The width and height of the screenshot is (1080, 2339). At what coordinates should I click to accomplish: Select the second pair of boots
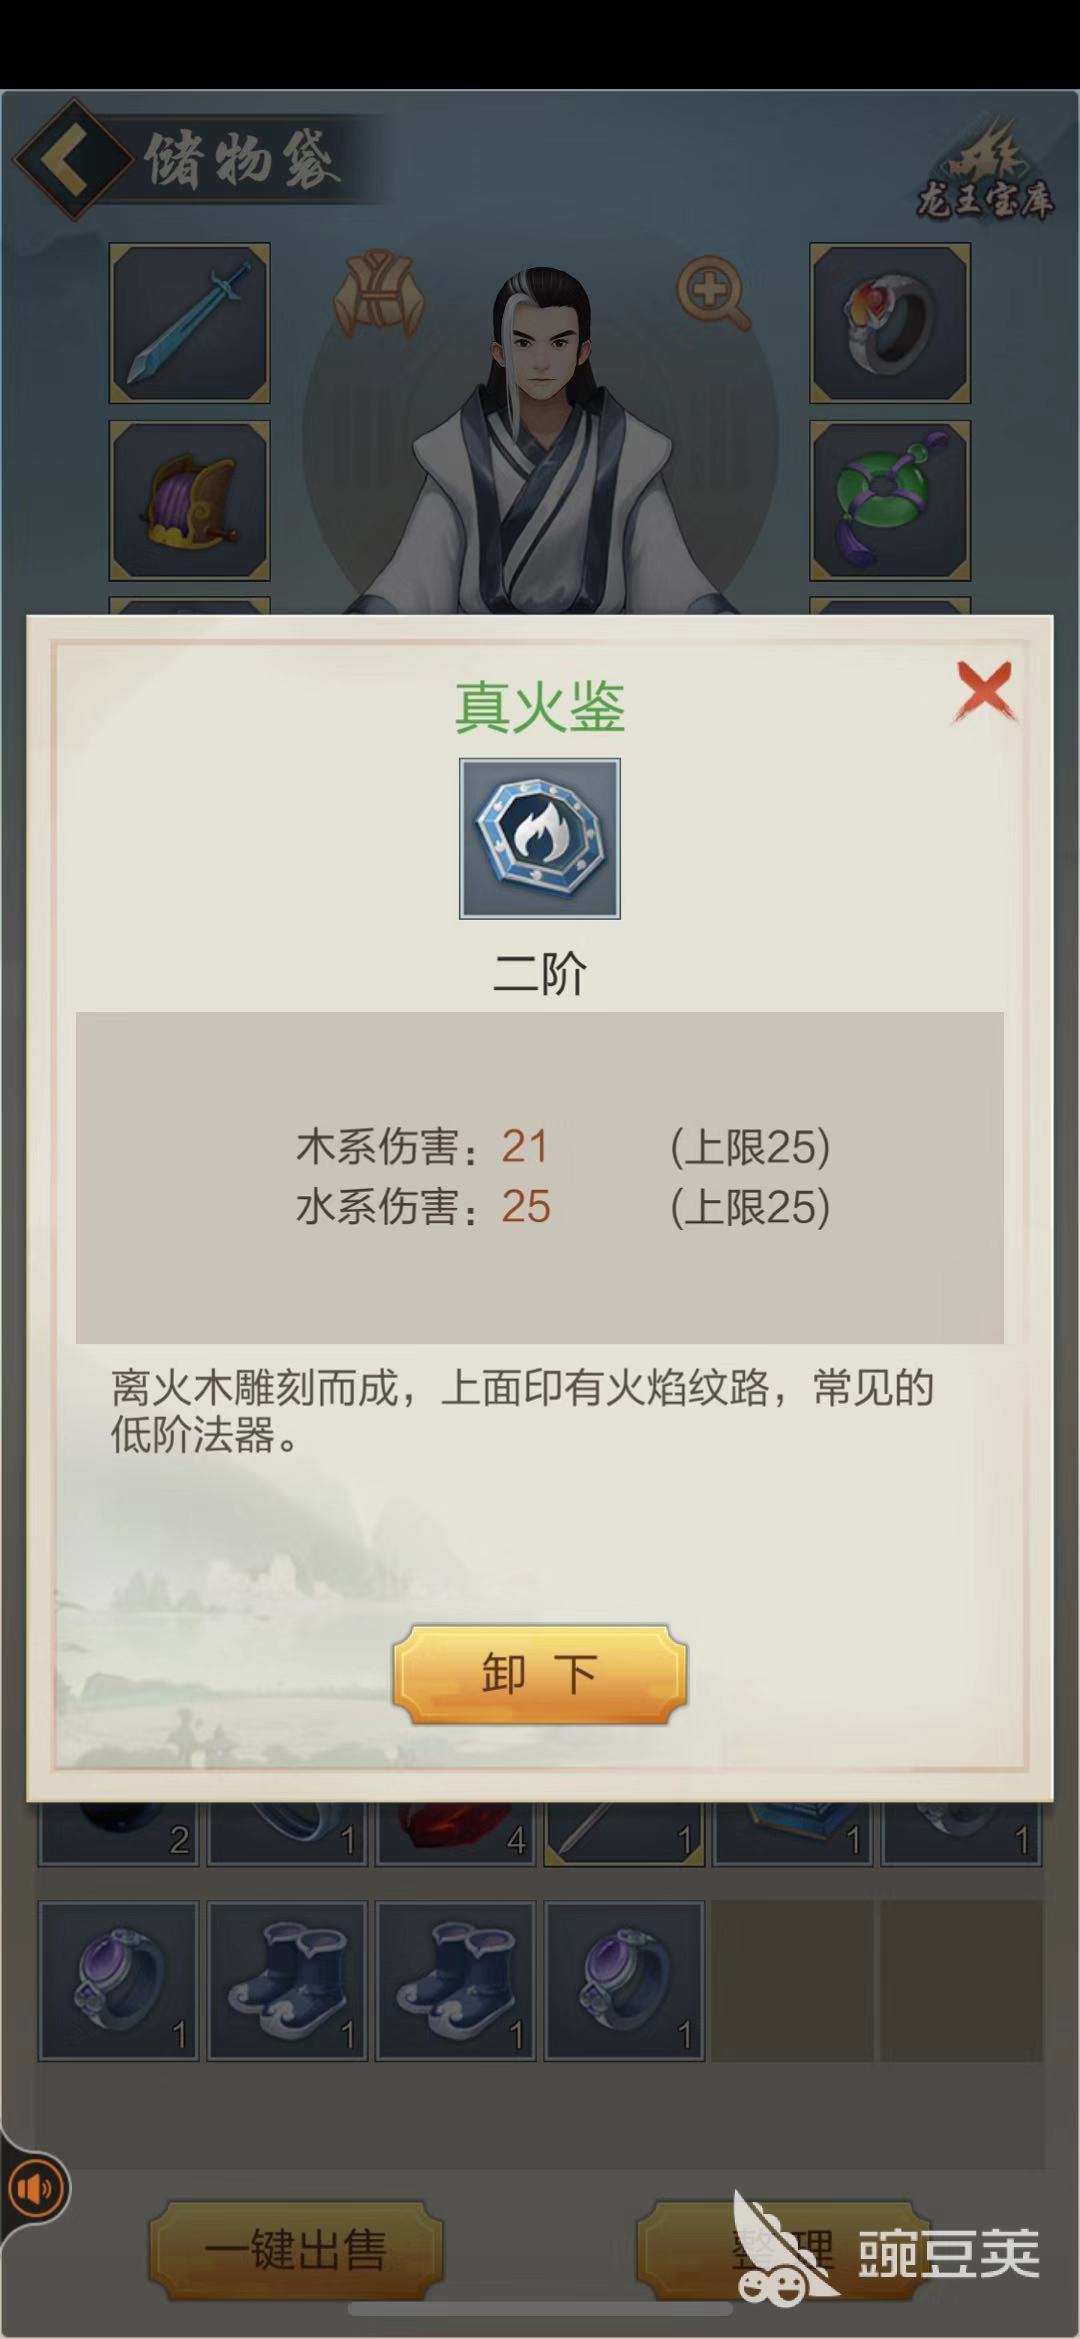coord(456,1981)
